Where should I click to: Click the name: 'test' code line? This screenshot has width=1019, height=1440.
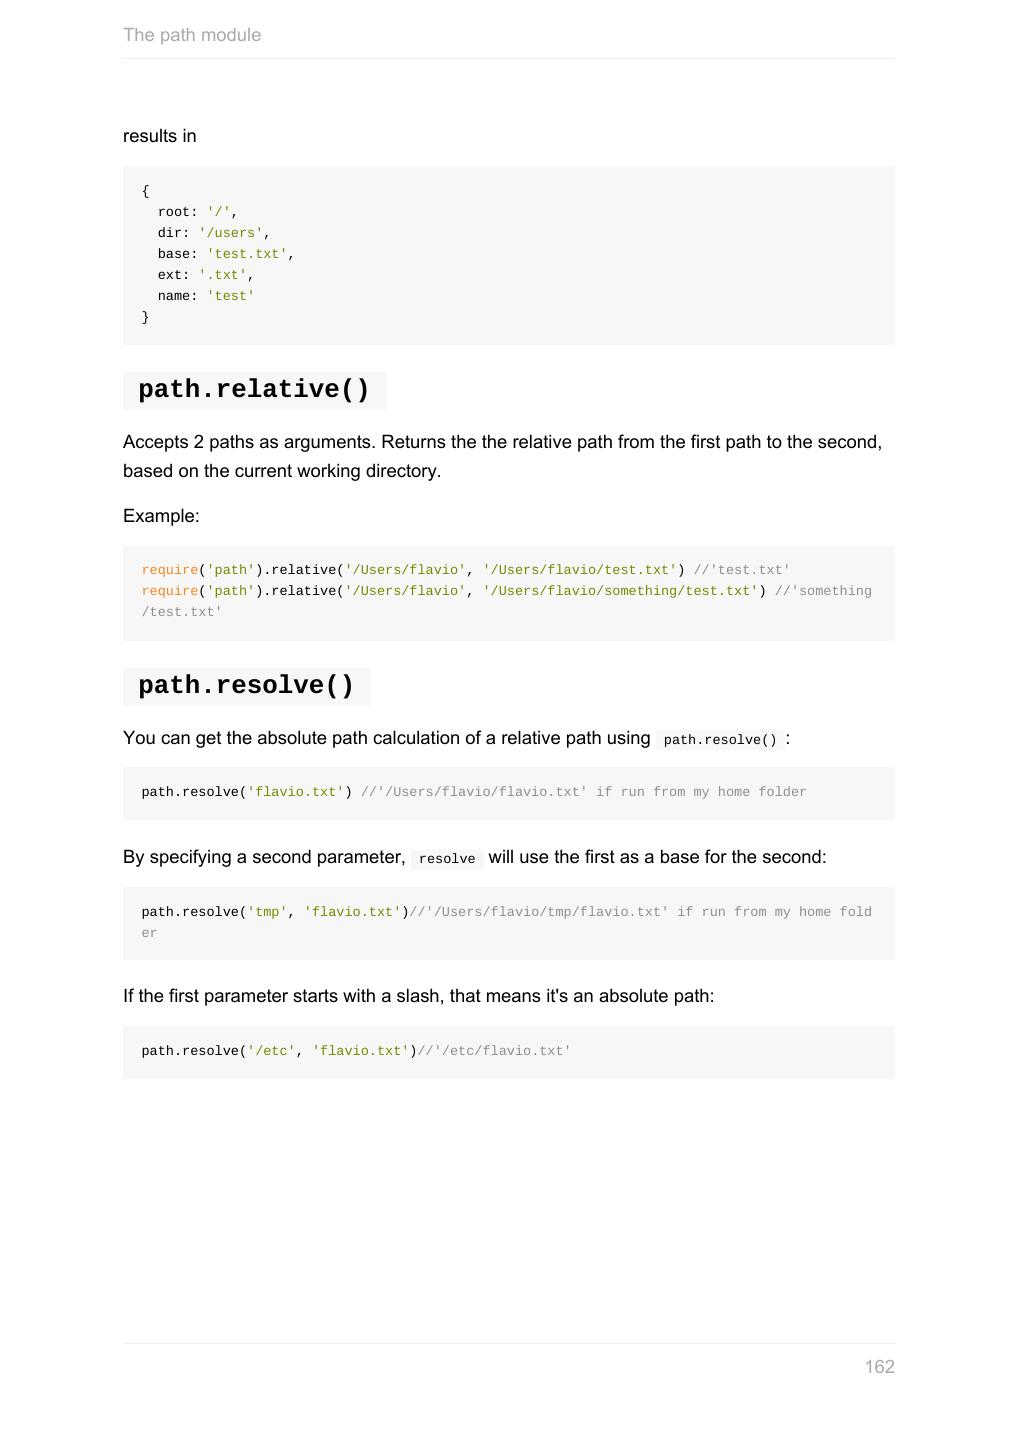coord(205,296)
